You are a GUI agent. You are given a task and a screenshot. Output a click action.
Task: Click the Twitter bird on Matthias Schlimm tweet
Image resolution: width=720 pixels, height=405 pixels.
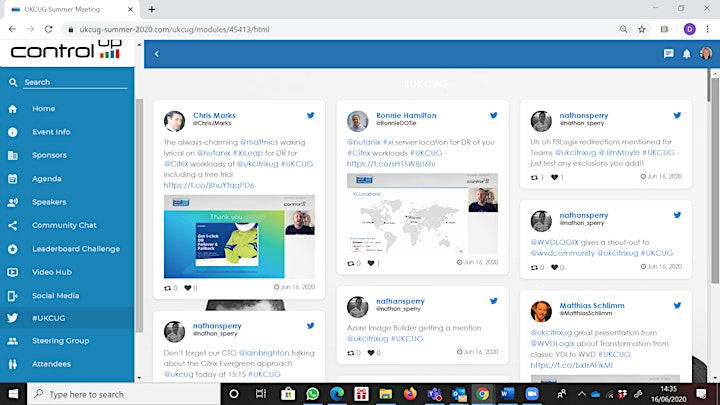coord(677,305)
